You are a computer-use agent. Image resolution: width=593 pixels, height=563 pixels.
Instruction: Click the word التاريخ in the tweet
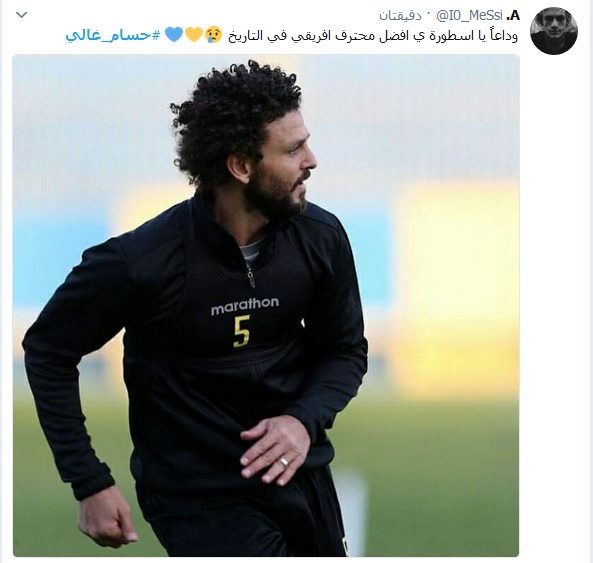pos(246,36)
